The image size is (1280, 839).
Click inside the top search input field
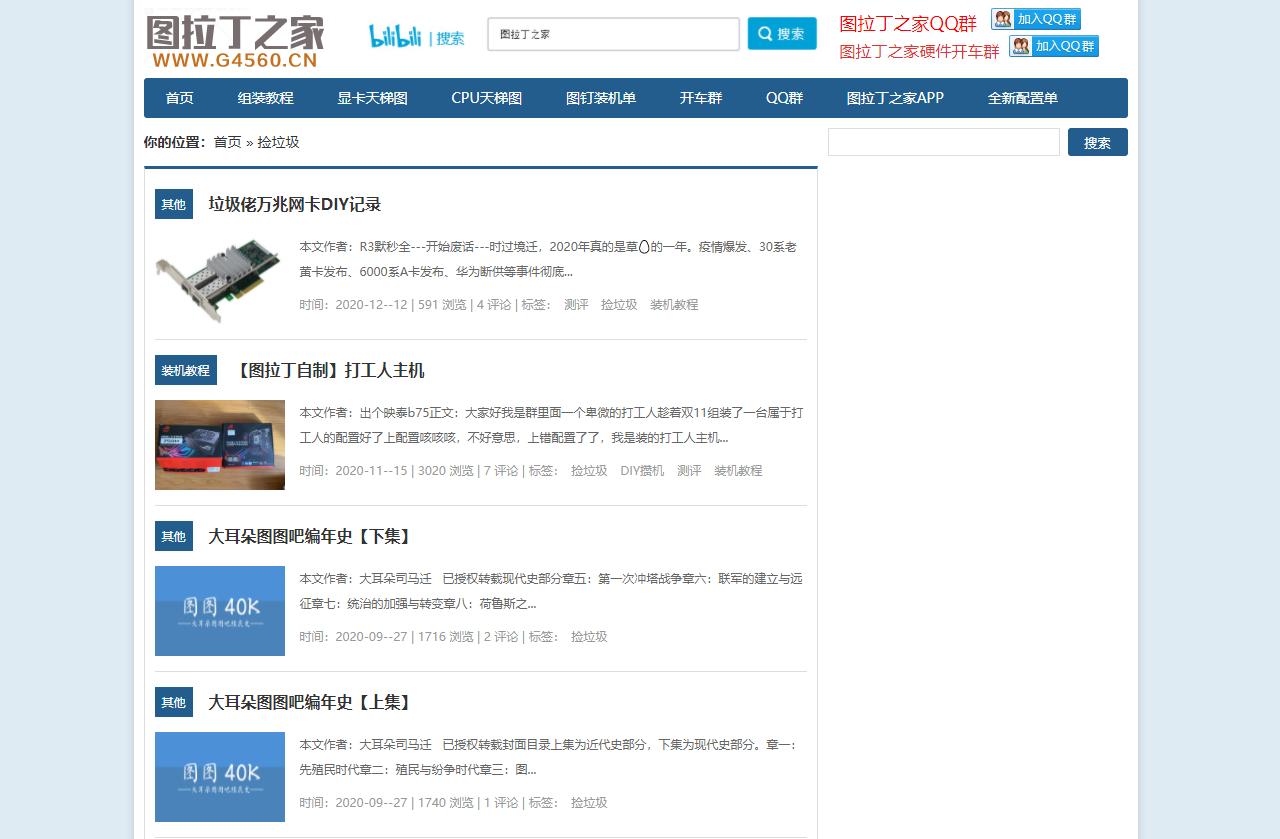pos(613,33)
